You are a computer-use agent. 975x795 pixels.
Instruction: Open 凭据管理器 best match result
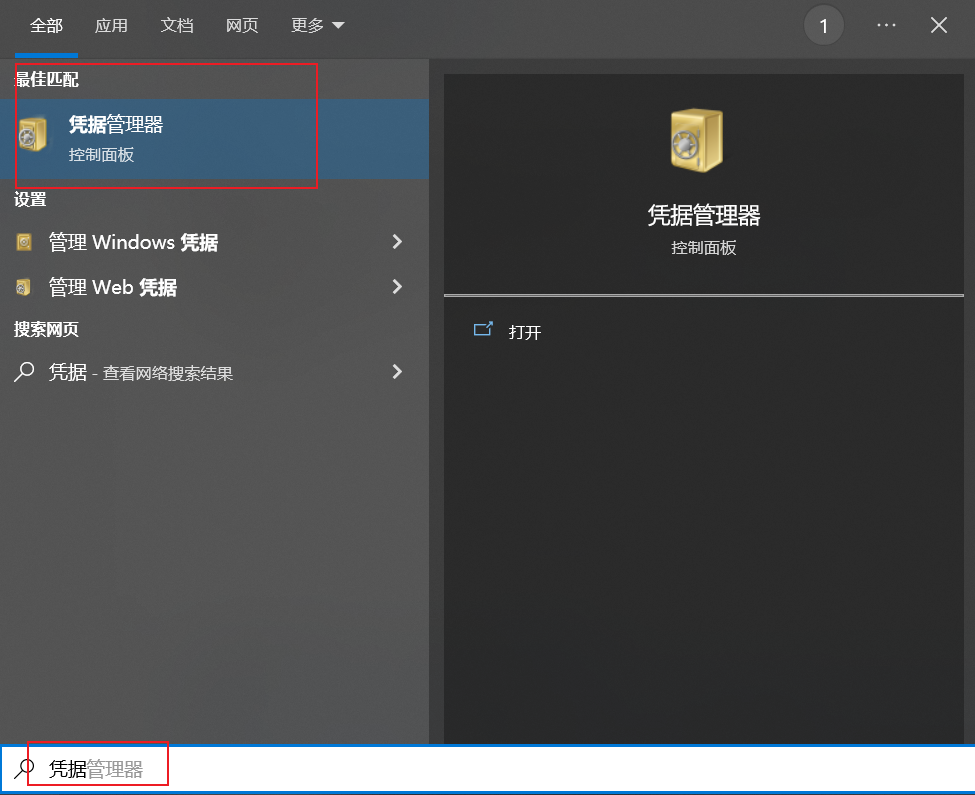tap(215, 139)
